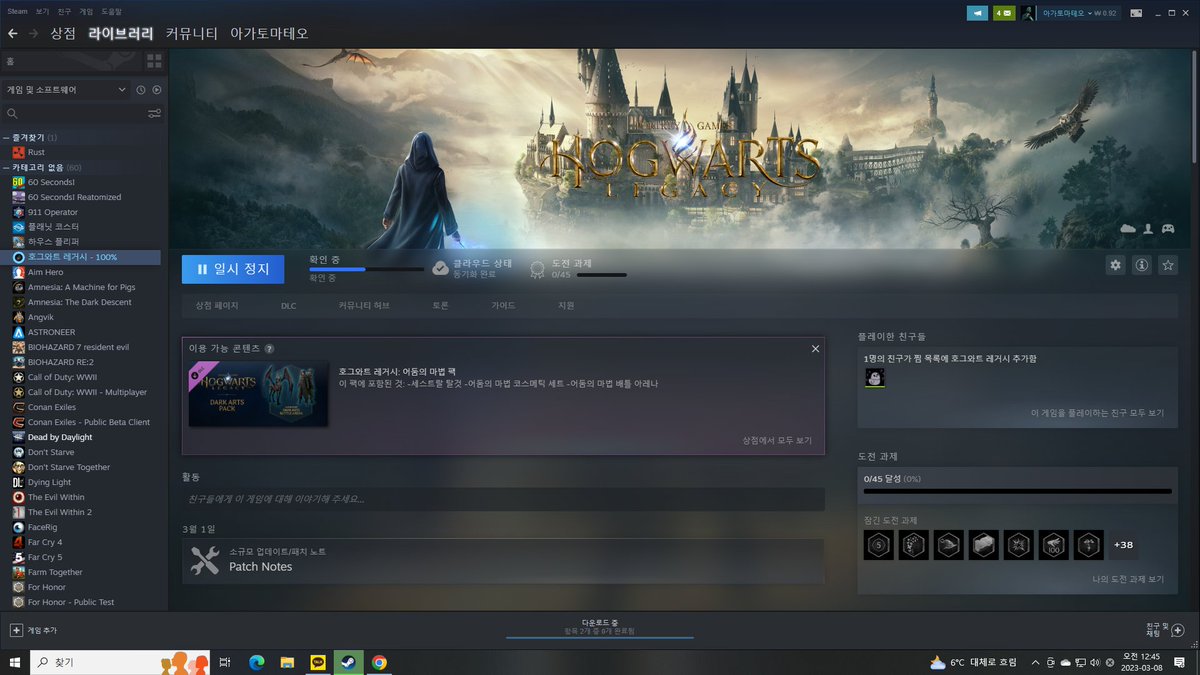Expand account menu 아가토마테오 dropdown
Viewport: 1200px width, 675px height.
pos(1079,13)
